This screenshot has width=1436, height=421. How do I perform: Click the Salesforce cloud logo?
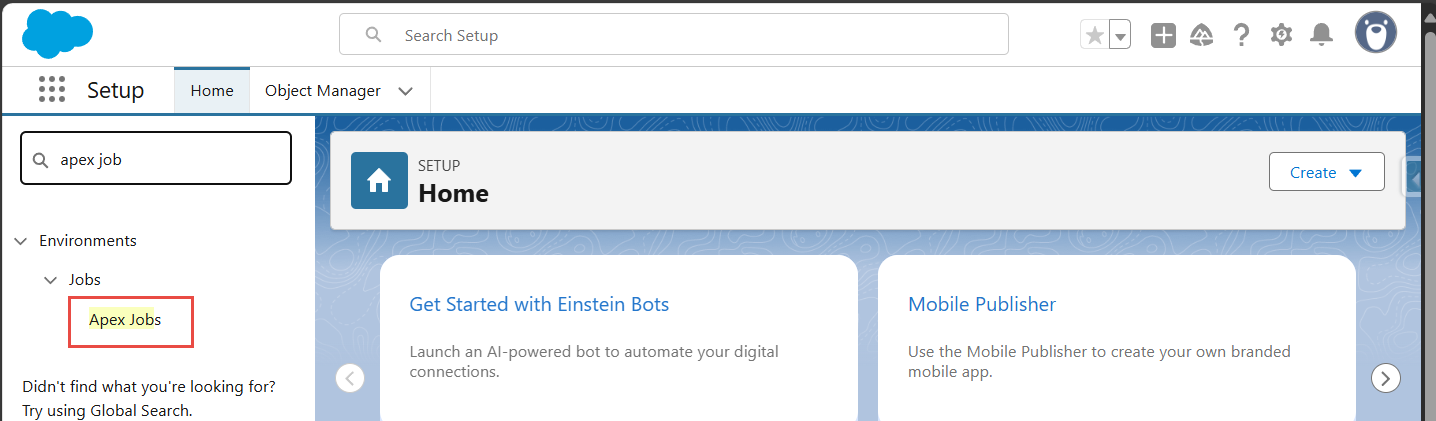pyautogui.click(x=57, y=34)
